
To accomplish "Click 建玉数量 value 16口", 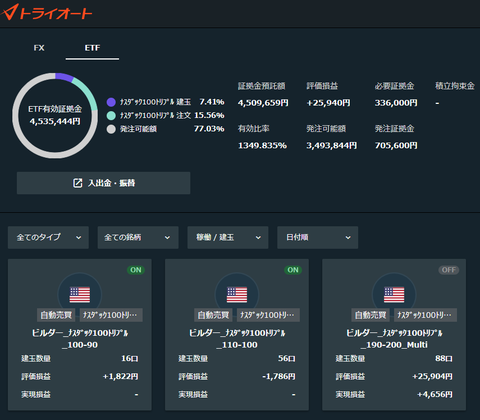I will tap(130, 359).
